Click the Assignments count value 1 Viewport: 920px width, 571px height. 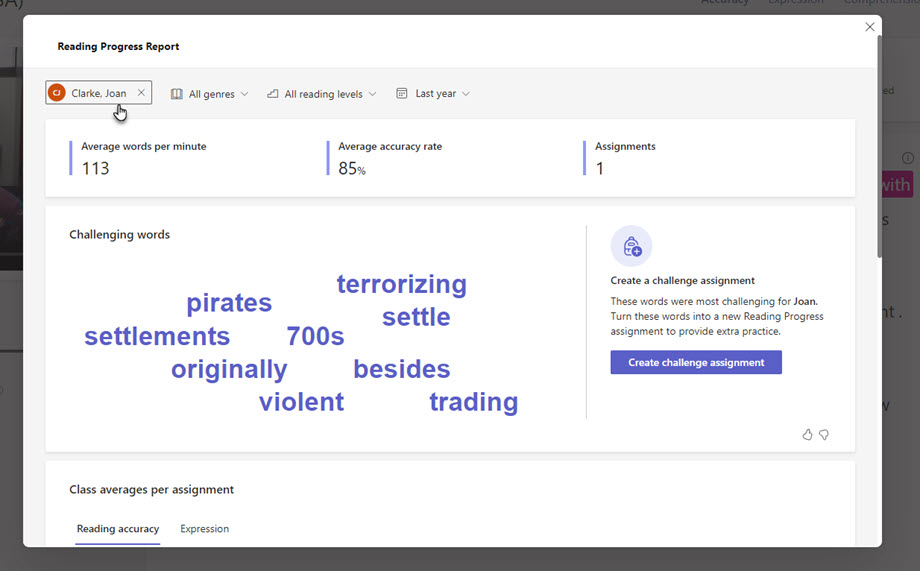point(600,169)
